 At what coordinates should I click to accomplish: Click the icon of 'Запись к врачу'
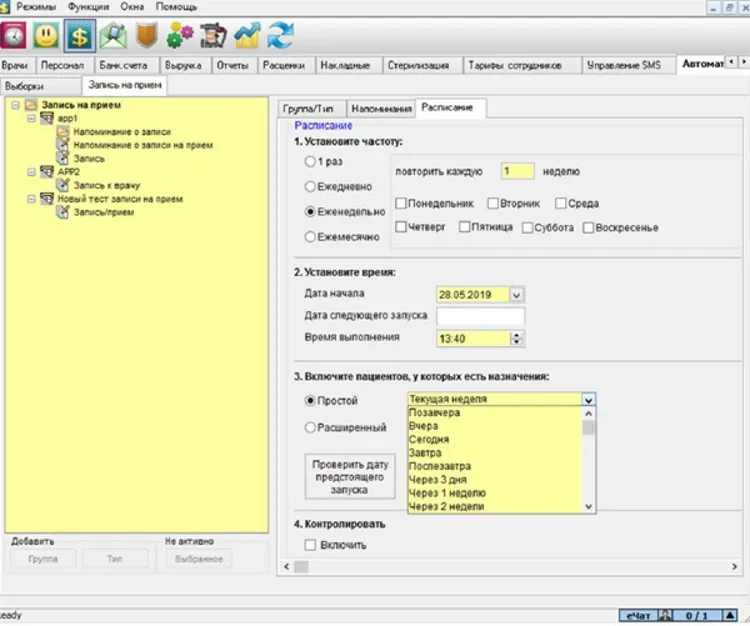(x=63, y=185)
